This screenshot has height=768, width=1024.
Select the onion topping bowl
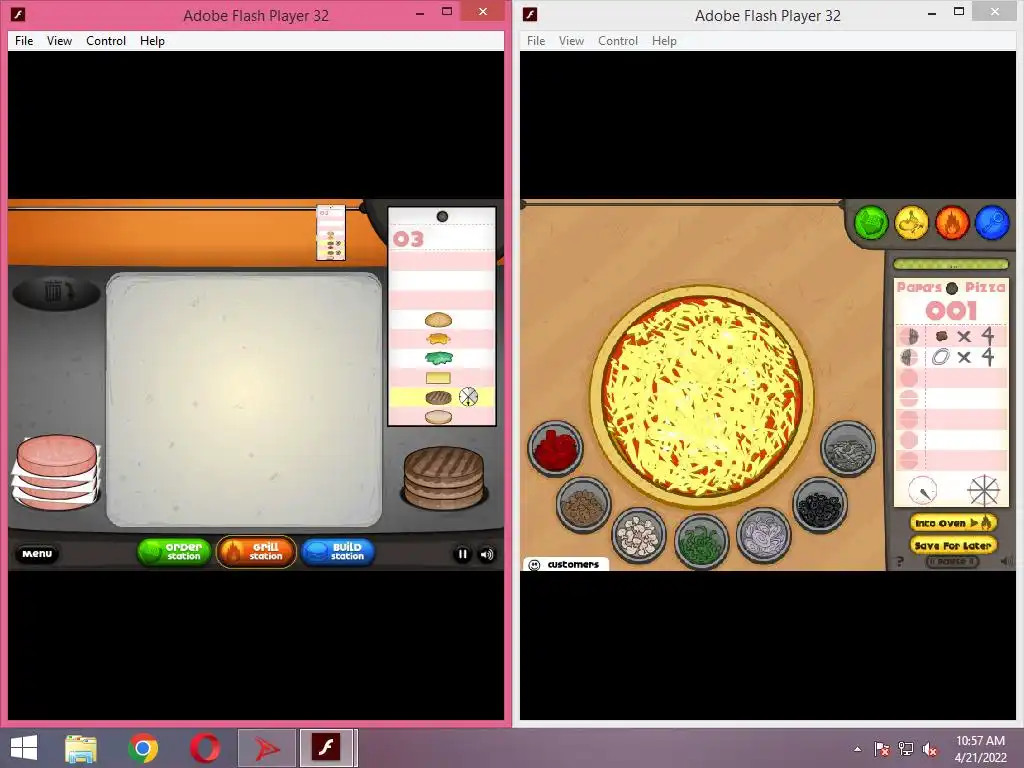point(763,536)
